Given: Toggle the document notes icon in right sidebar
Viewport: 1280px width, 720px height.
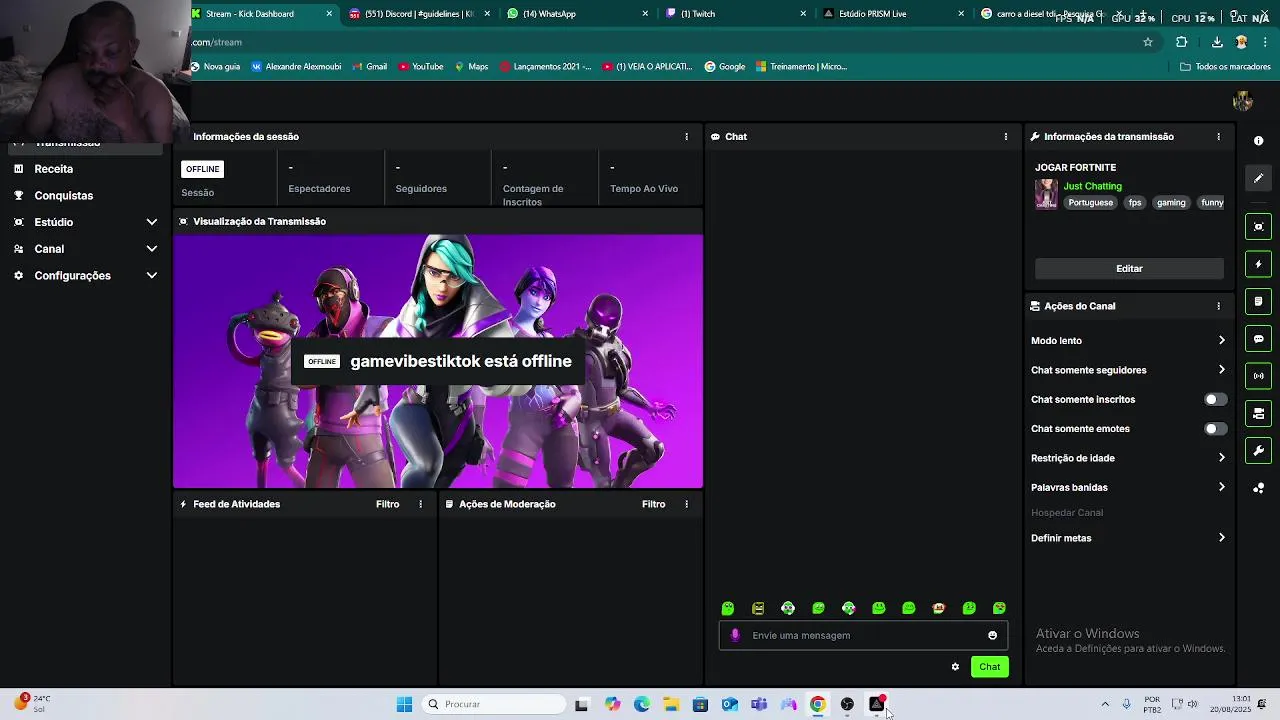Looking at the screenshot, I should pos(1258,301).
